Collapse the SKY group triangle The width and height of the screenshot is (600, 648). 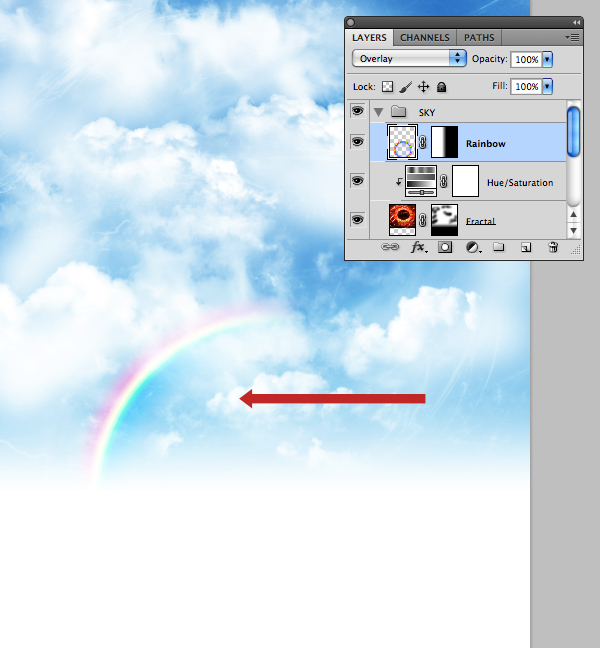coord(378,112)
